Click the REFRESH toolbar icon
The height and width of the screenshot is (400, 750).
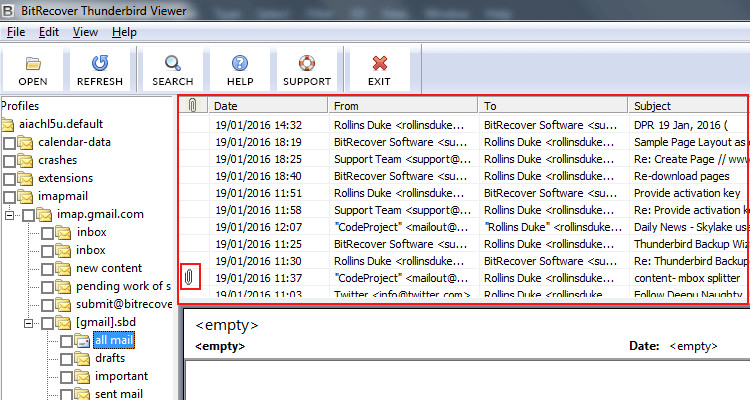click(x=100, y=63)
